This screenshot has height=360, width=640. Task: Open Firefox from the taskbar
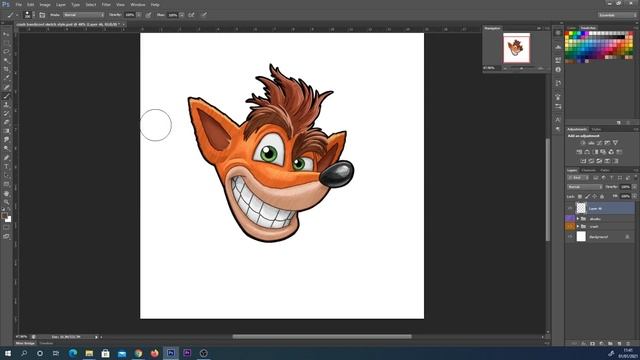point(154,353)
